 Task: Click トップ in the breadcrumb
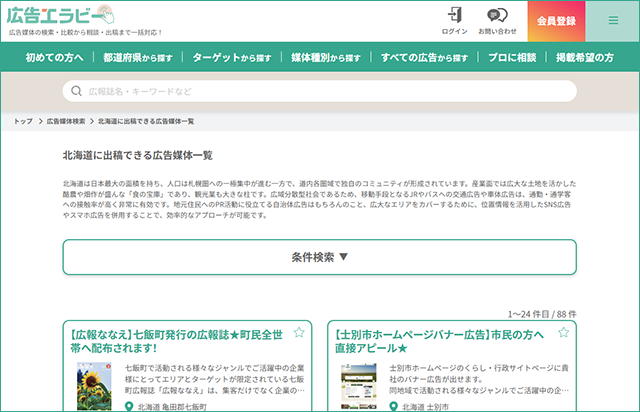pyautogui.click(x=23, y=121)
